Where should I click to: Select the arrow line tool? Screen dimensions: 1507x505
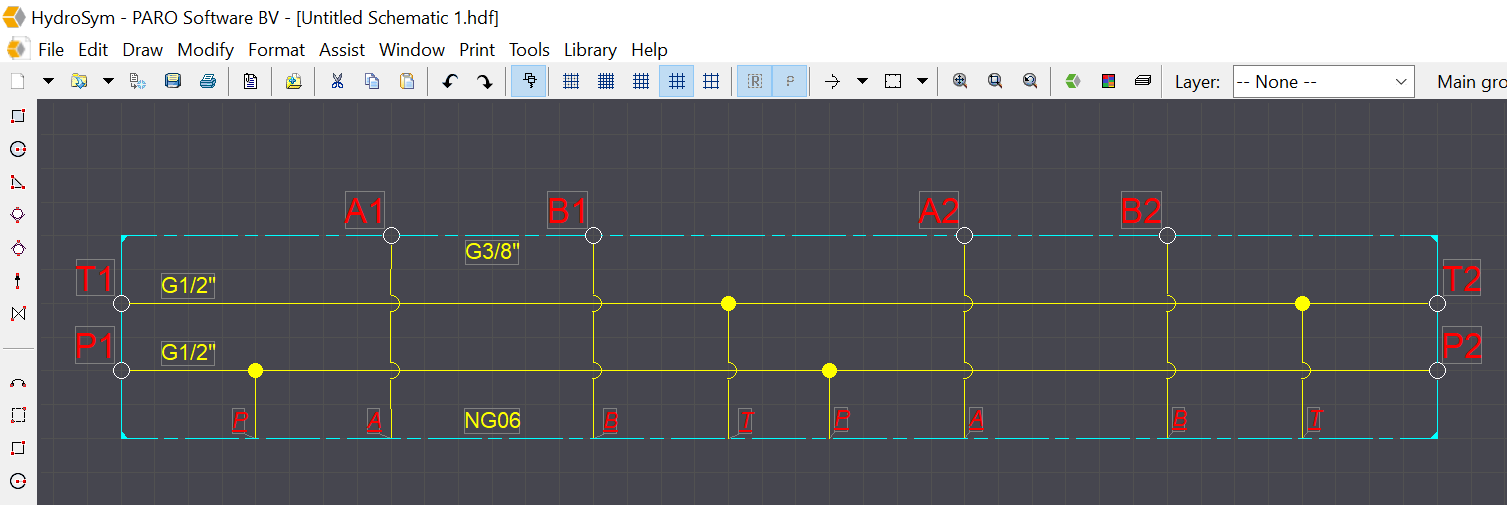point(832,82)
